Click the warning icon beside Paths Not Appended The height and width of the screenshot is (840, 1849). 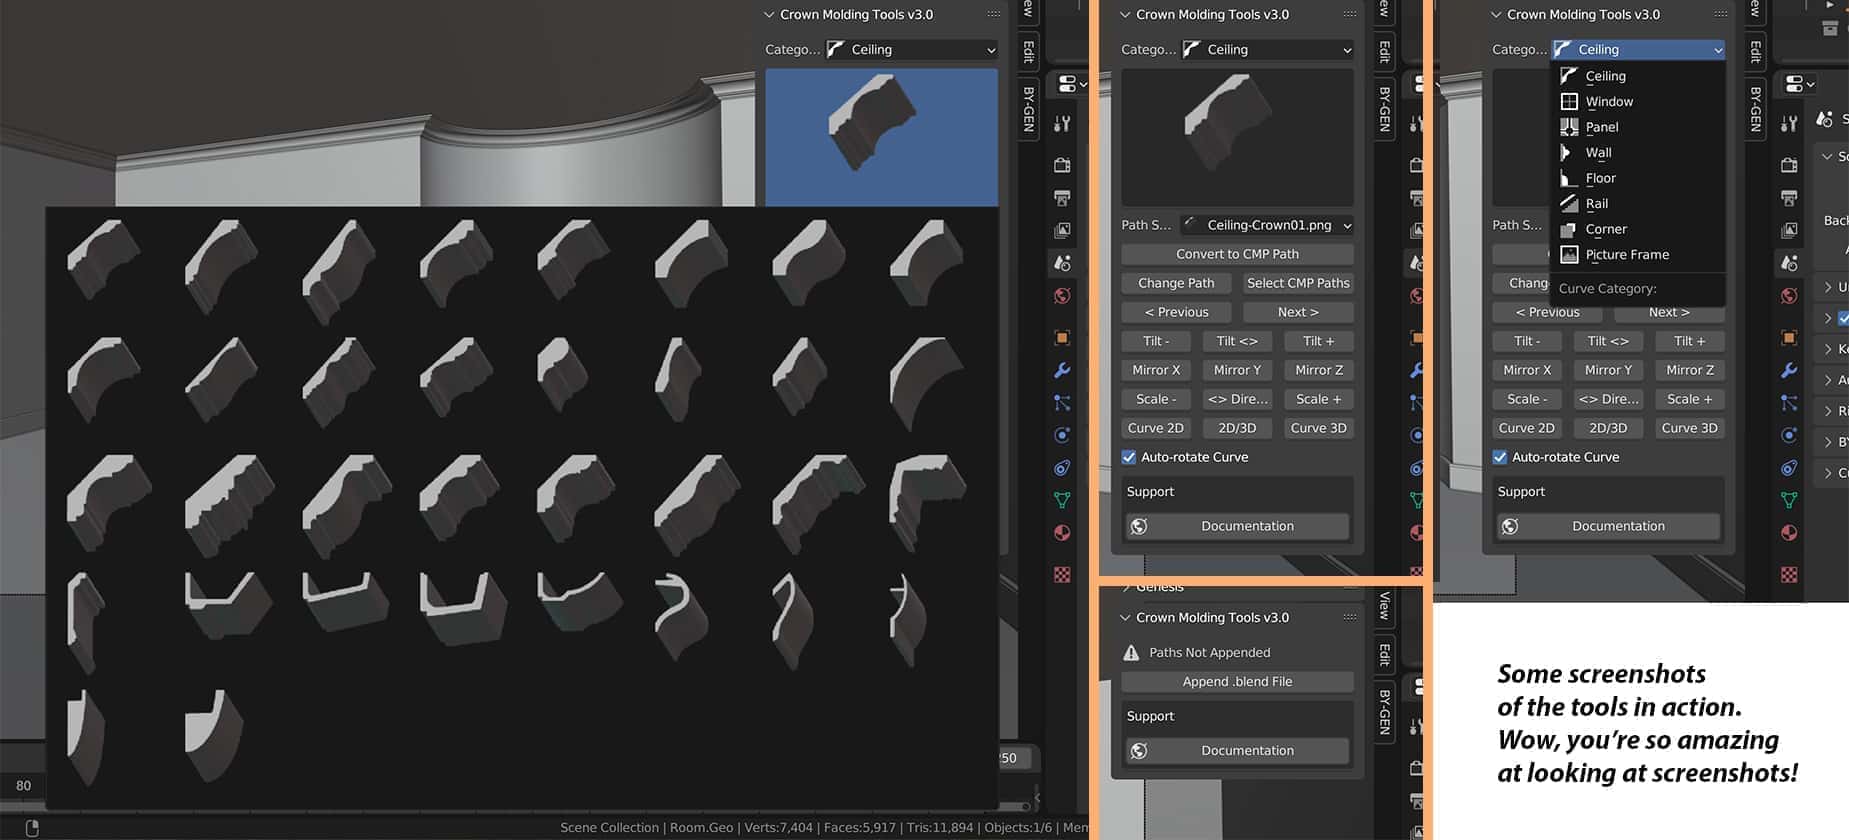tap(1131, 653)
